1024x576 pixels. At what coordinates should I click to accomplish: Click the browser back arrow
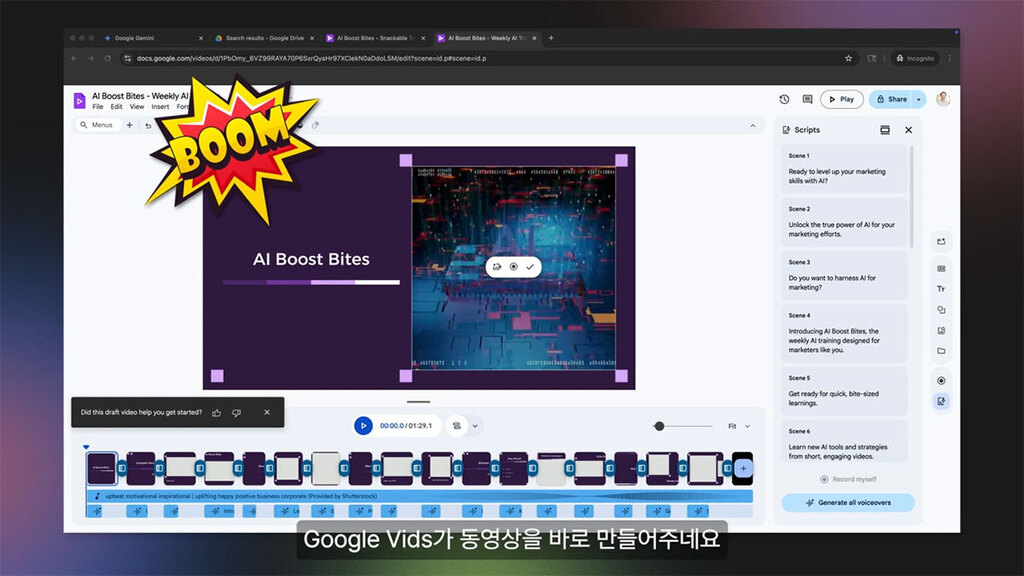[x=74, y=58]
